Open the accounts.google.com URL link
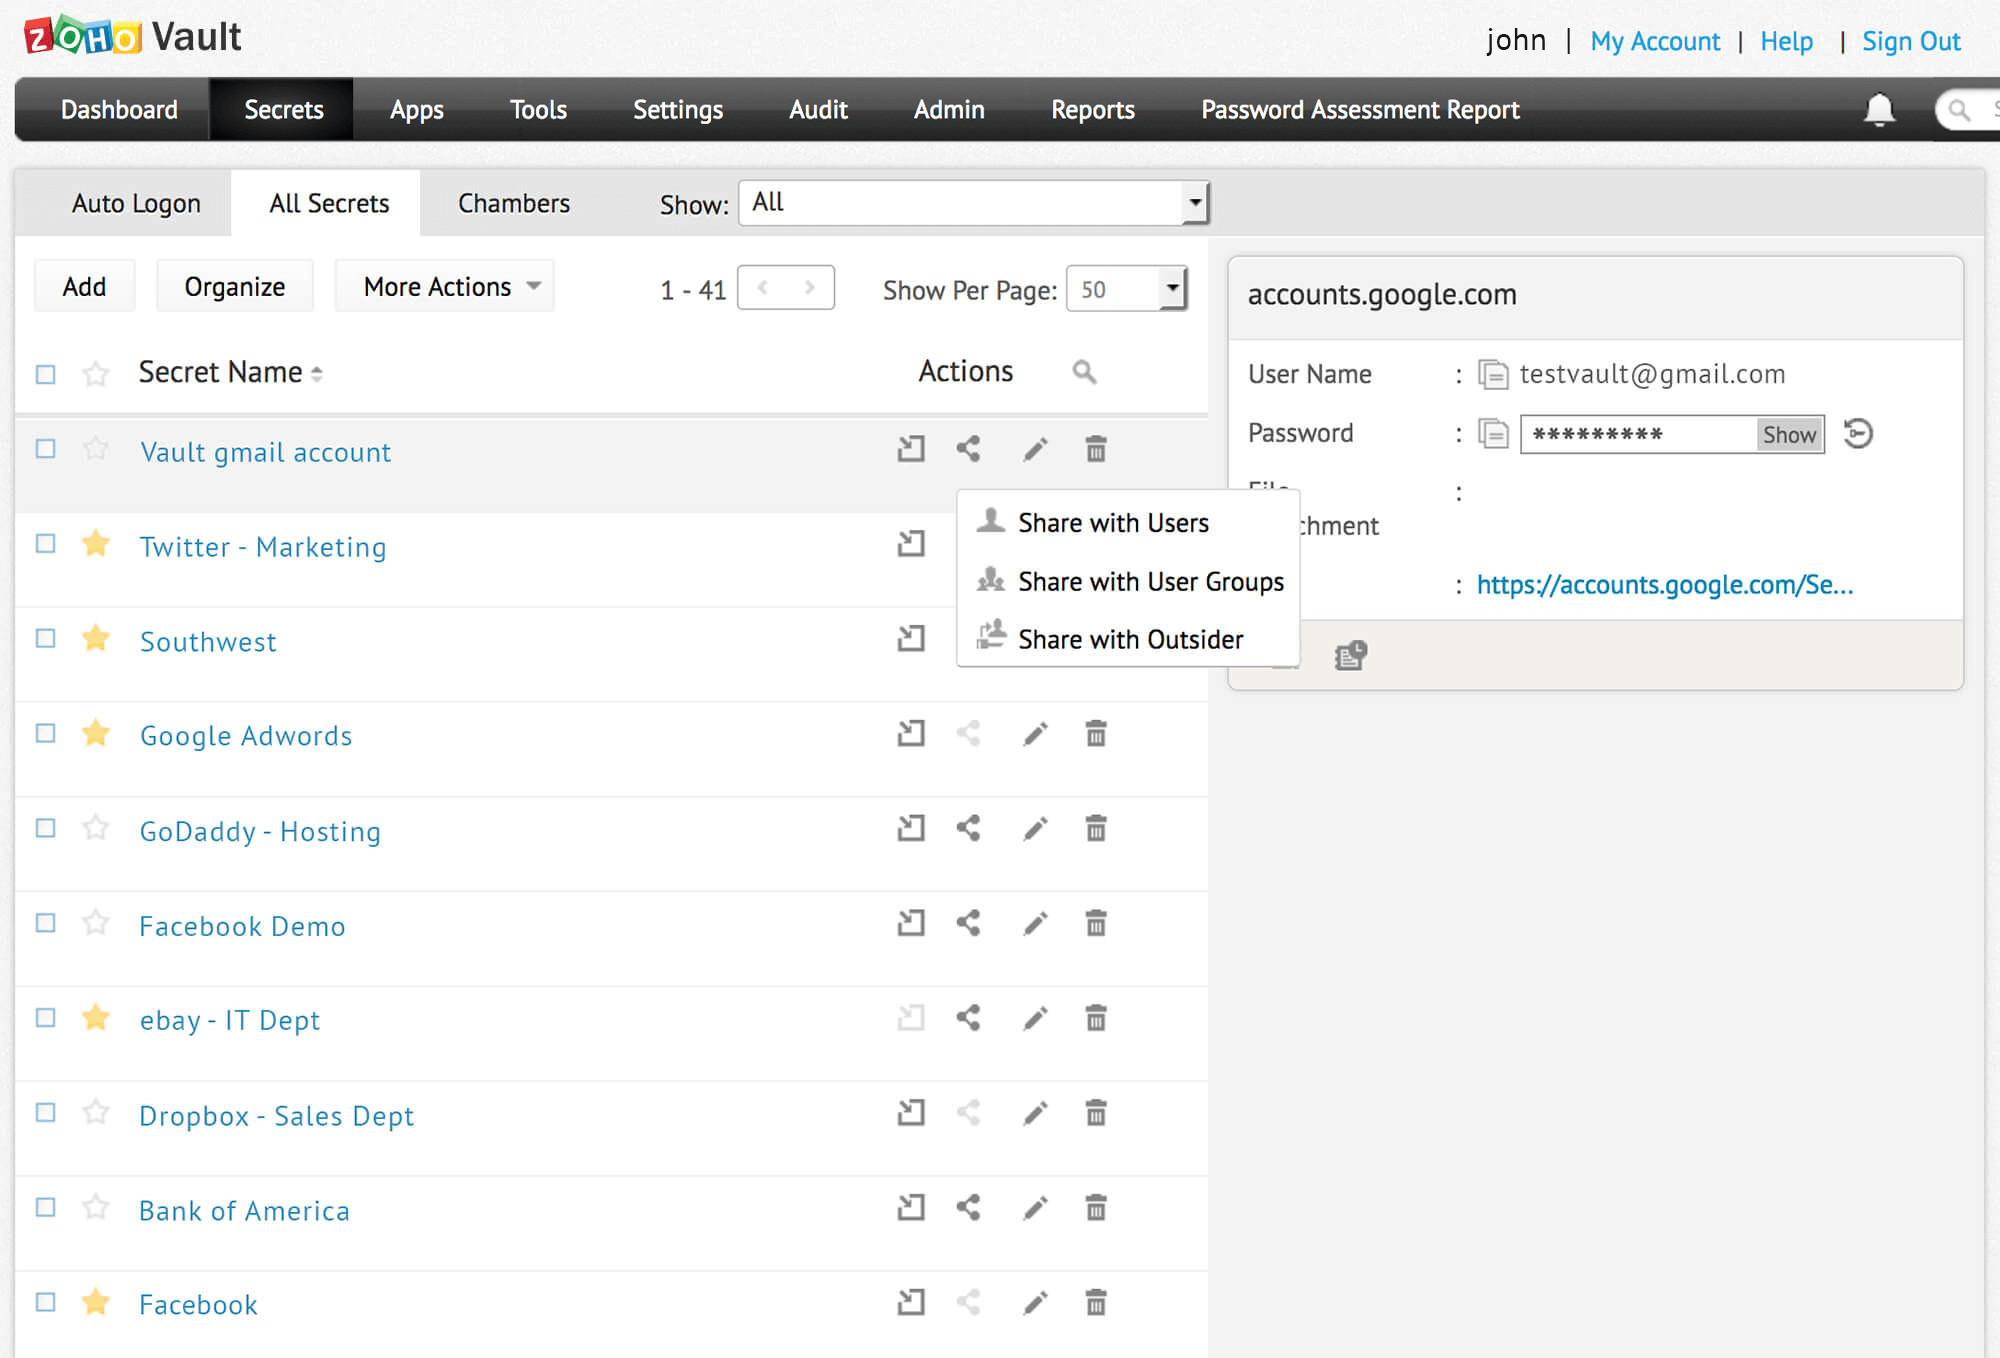 [1664, 585]
